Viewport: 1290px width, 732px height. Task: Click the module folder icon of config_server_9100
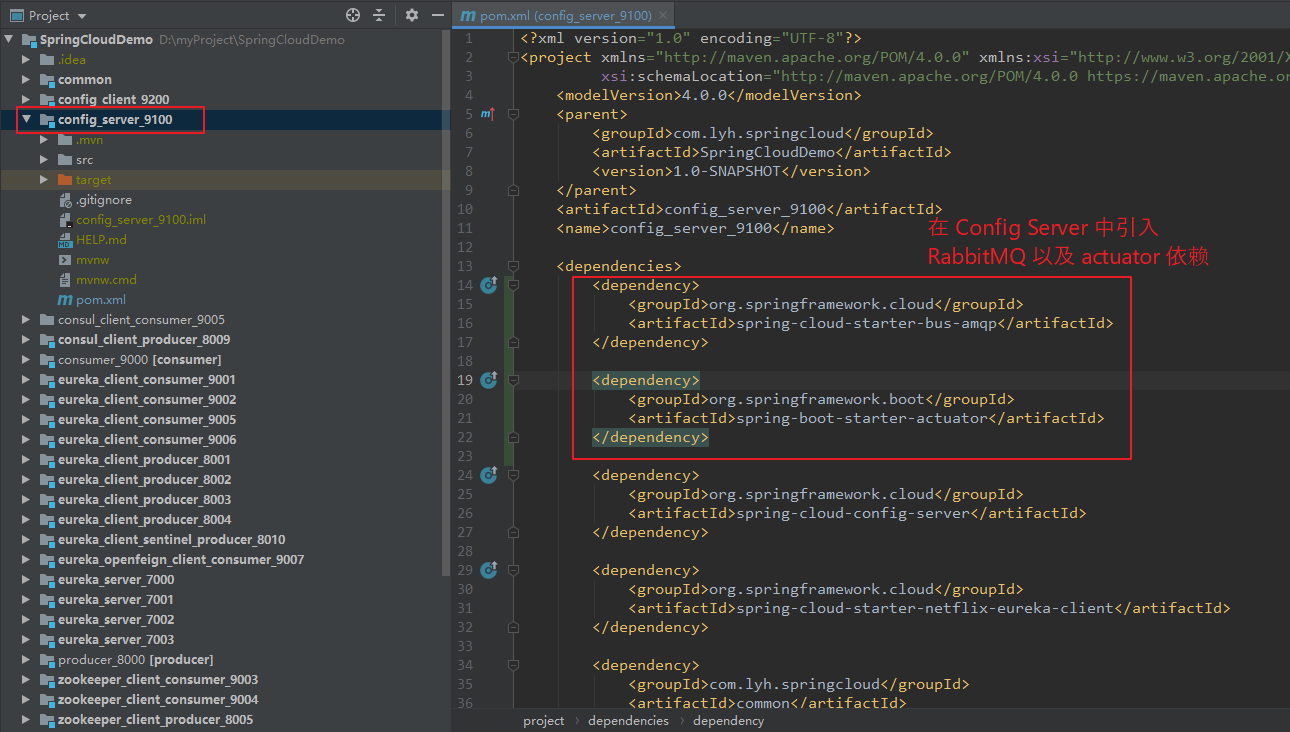pyautogui.click(x=47, y=120)
